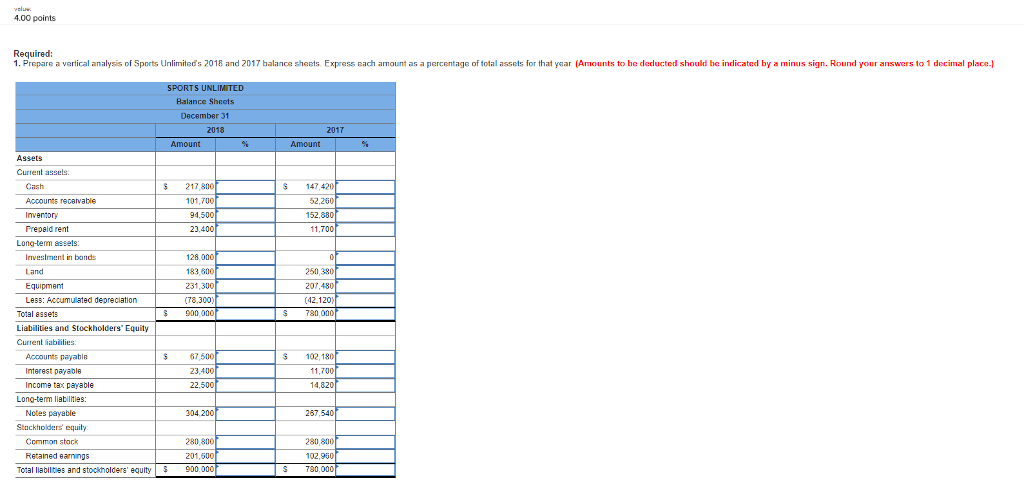Click the 2017 Notes payable percentage field
The width and height of the screenshot is (1024, 503).
click(x=366, y=414)
